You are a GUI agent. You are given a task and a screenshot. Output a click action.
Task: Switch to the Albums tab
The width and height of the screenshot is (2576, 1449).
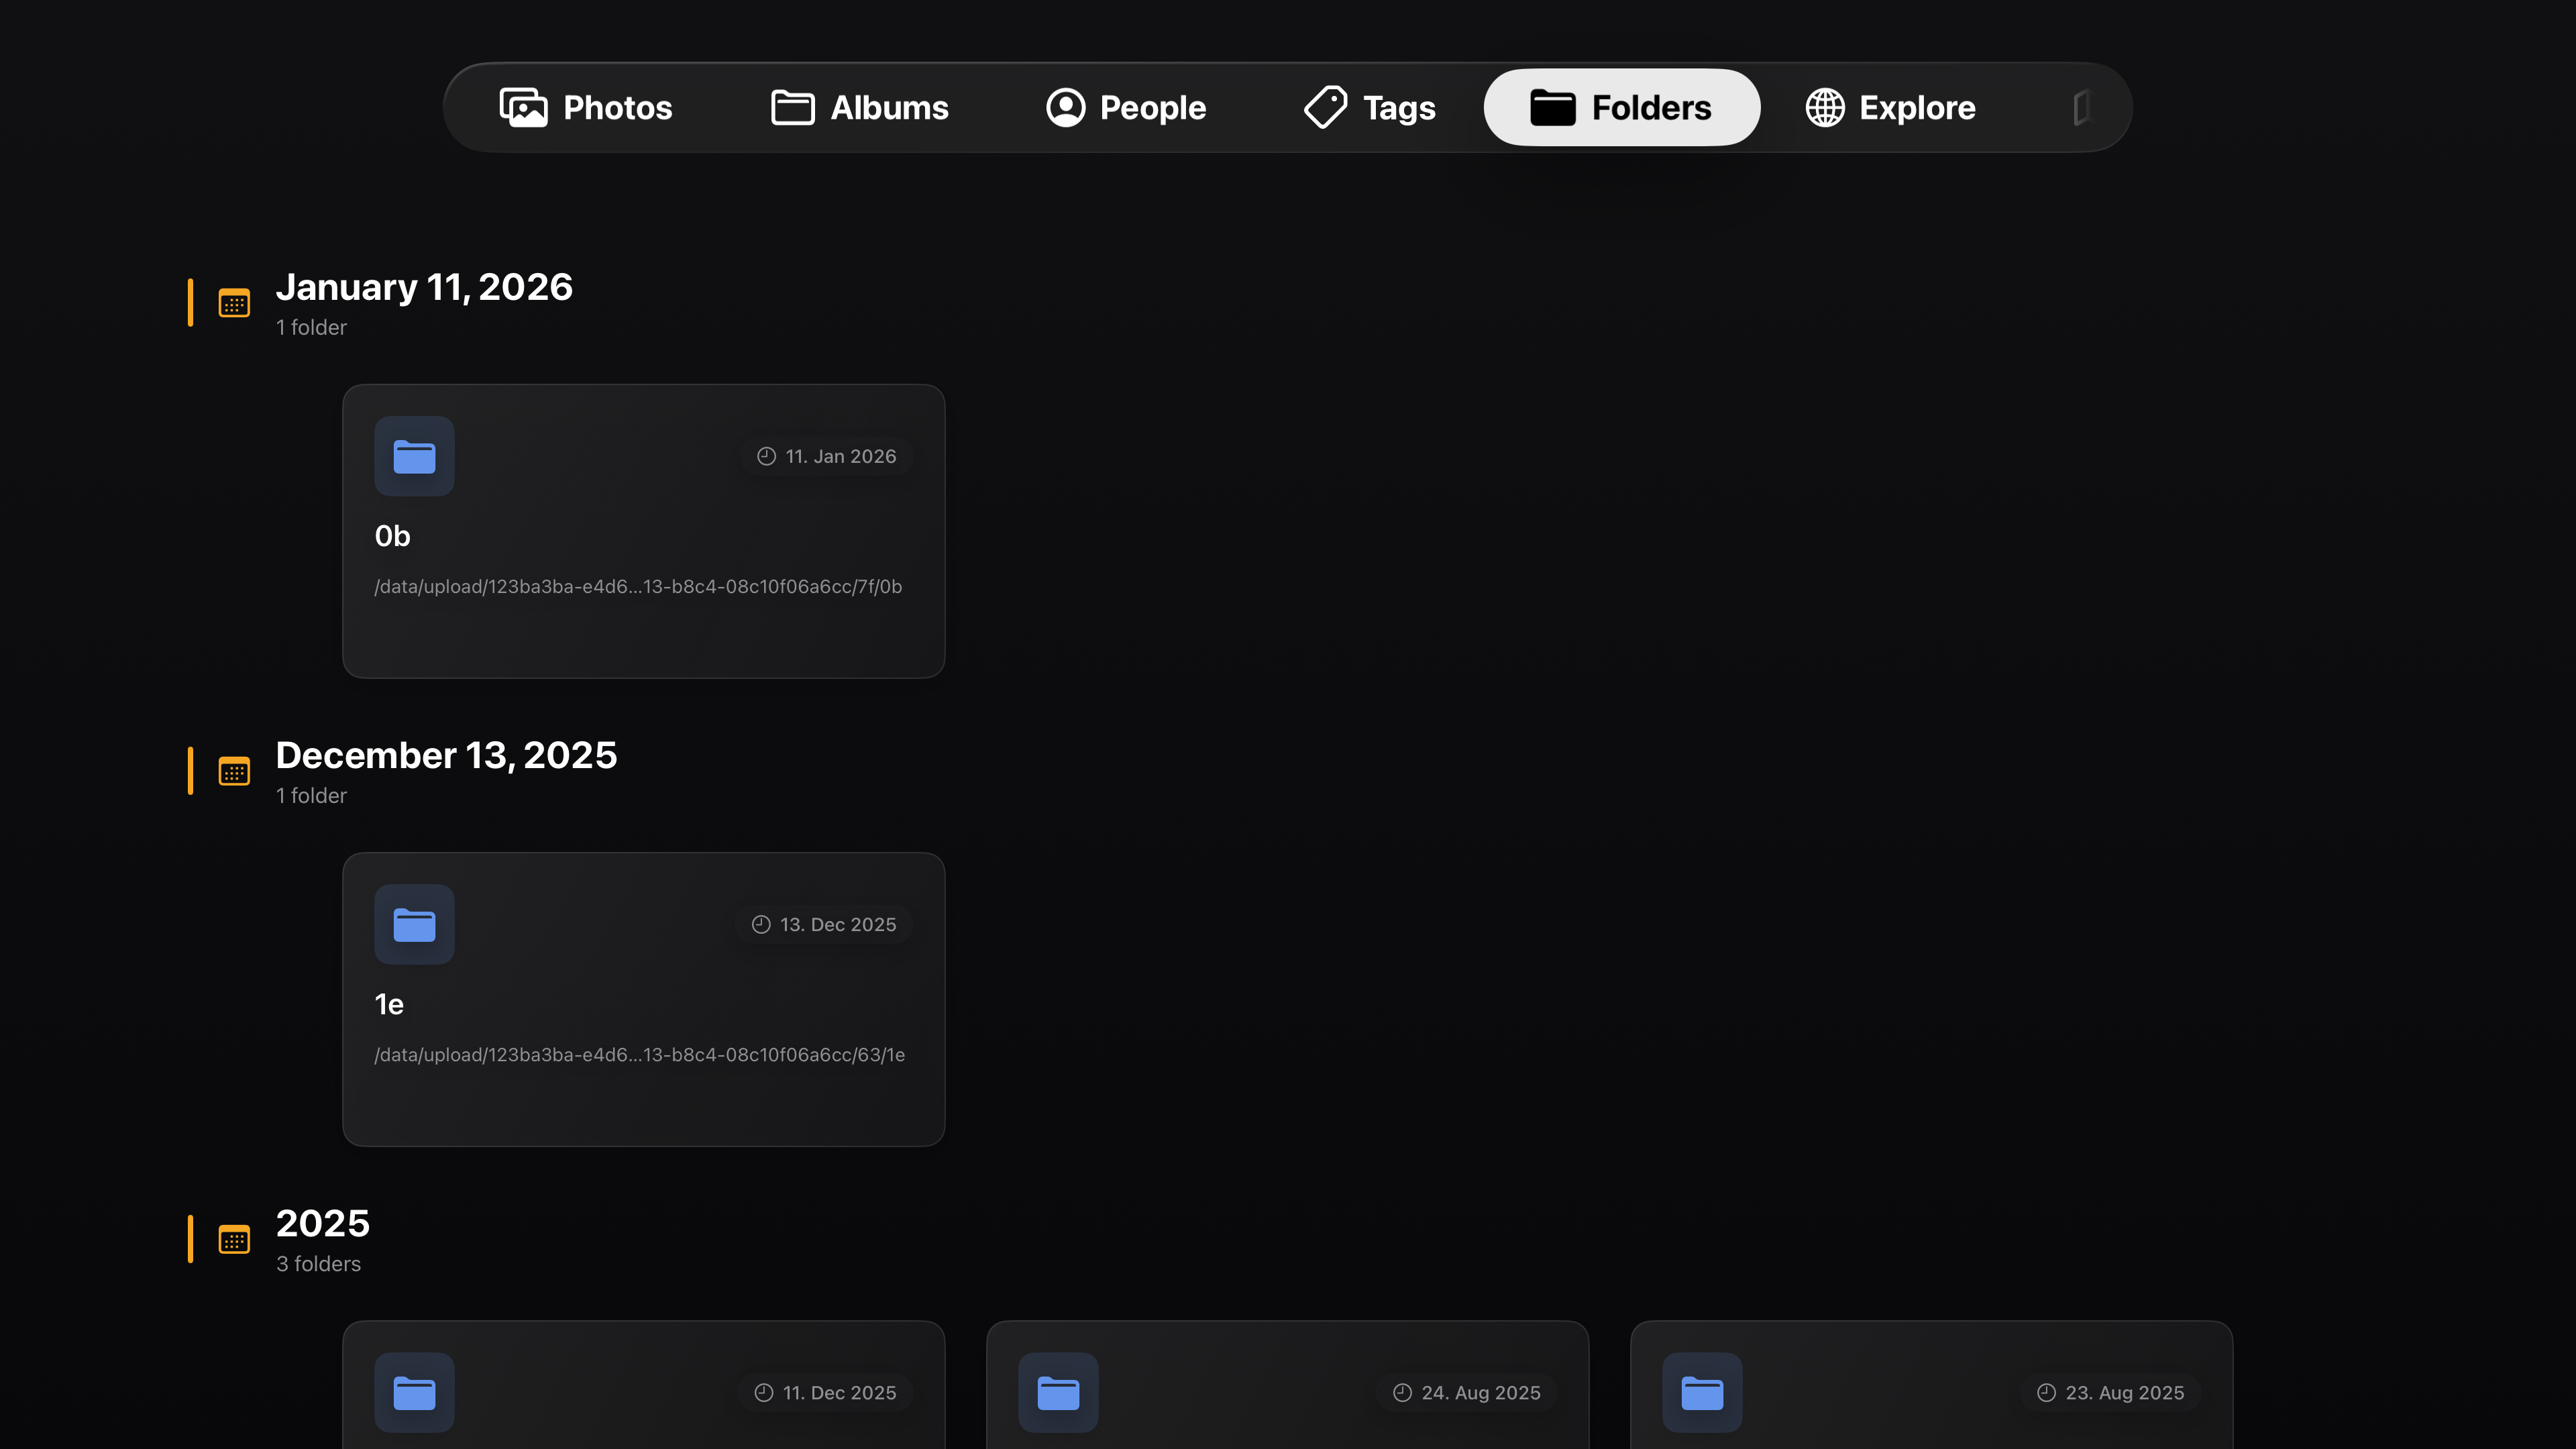coord(860,107)
